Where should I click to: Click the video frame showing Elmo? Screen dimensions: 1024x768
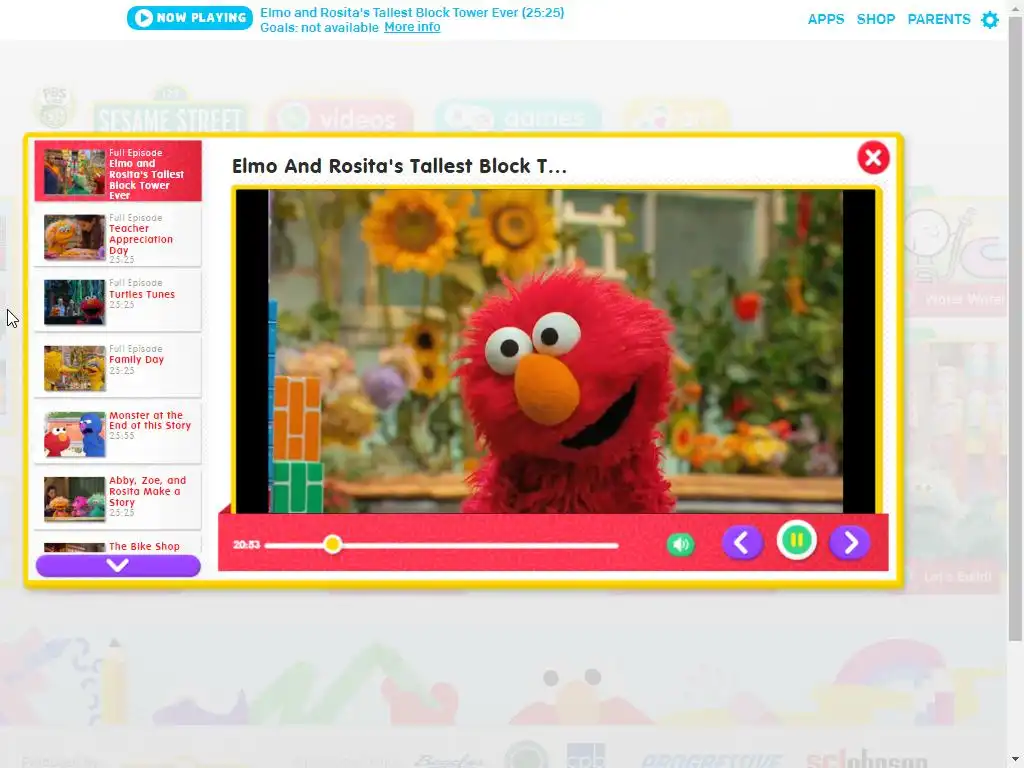[x=556, y=351]
